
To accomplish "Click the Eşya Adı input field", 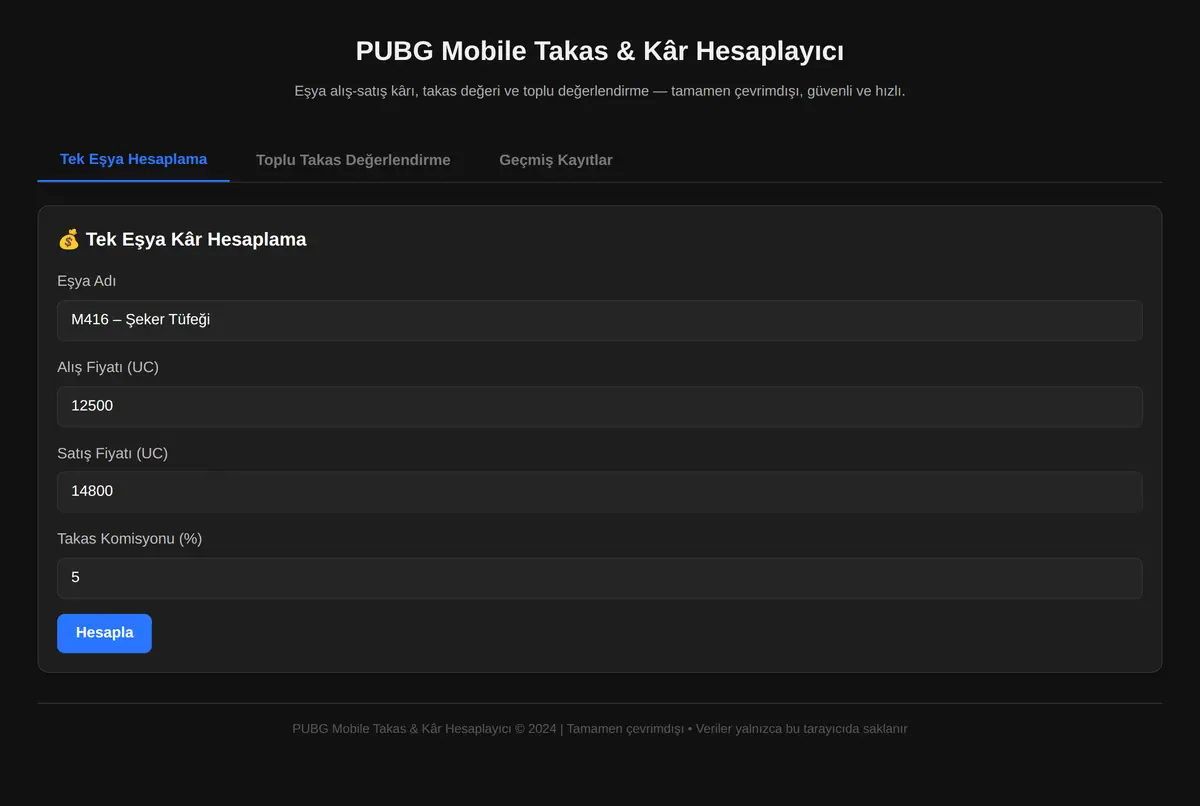I will pos(600,320).
